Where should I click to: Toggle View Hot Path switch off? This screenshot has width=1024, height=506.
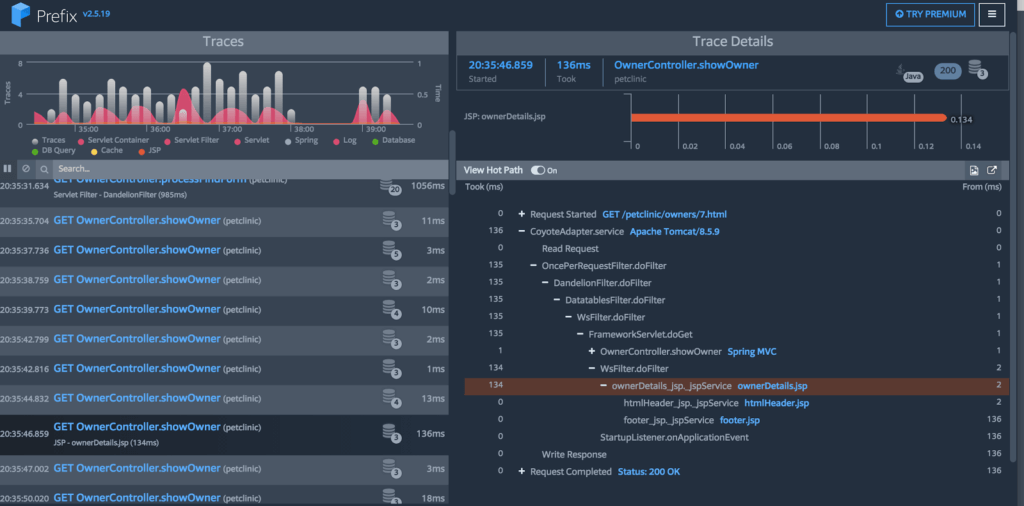[x=538, y=170]
